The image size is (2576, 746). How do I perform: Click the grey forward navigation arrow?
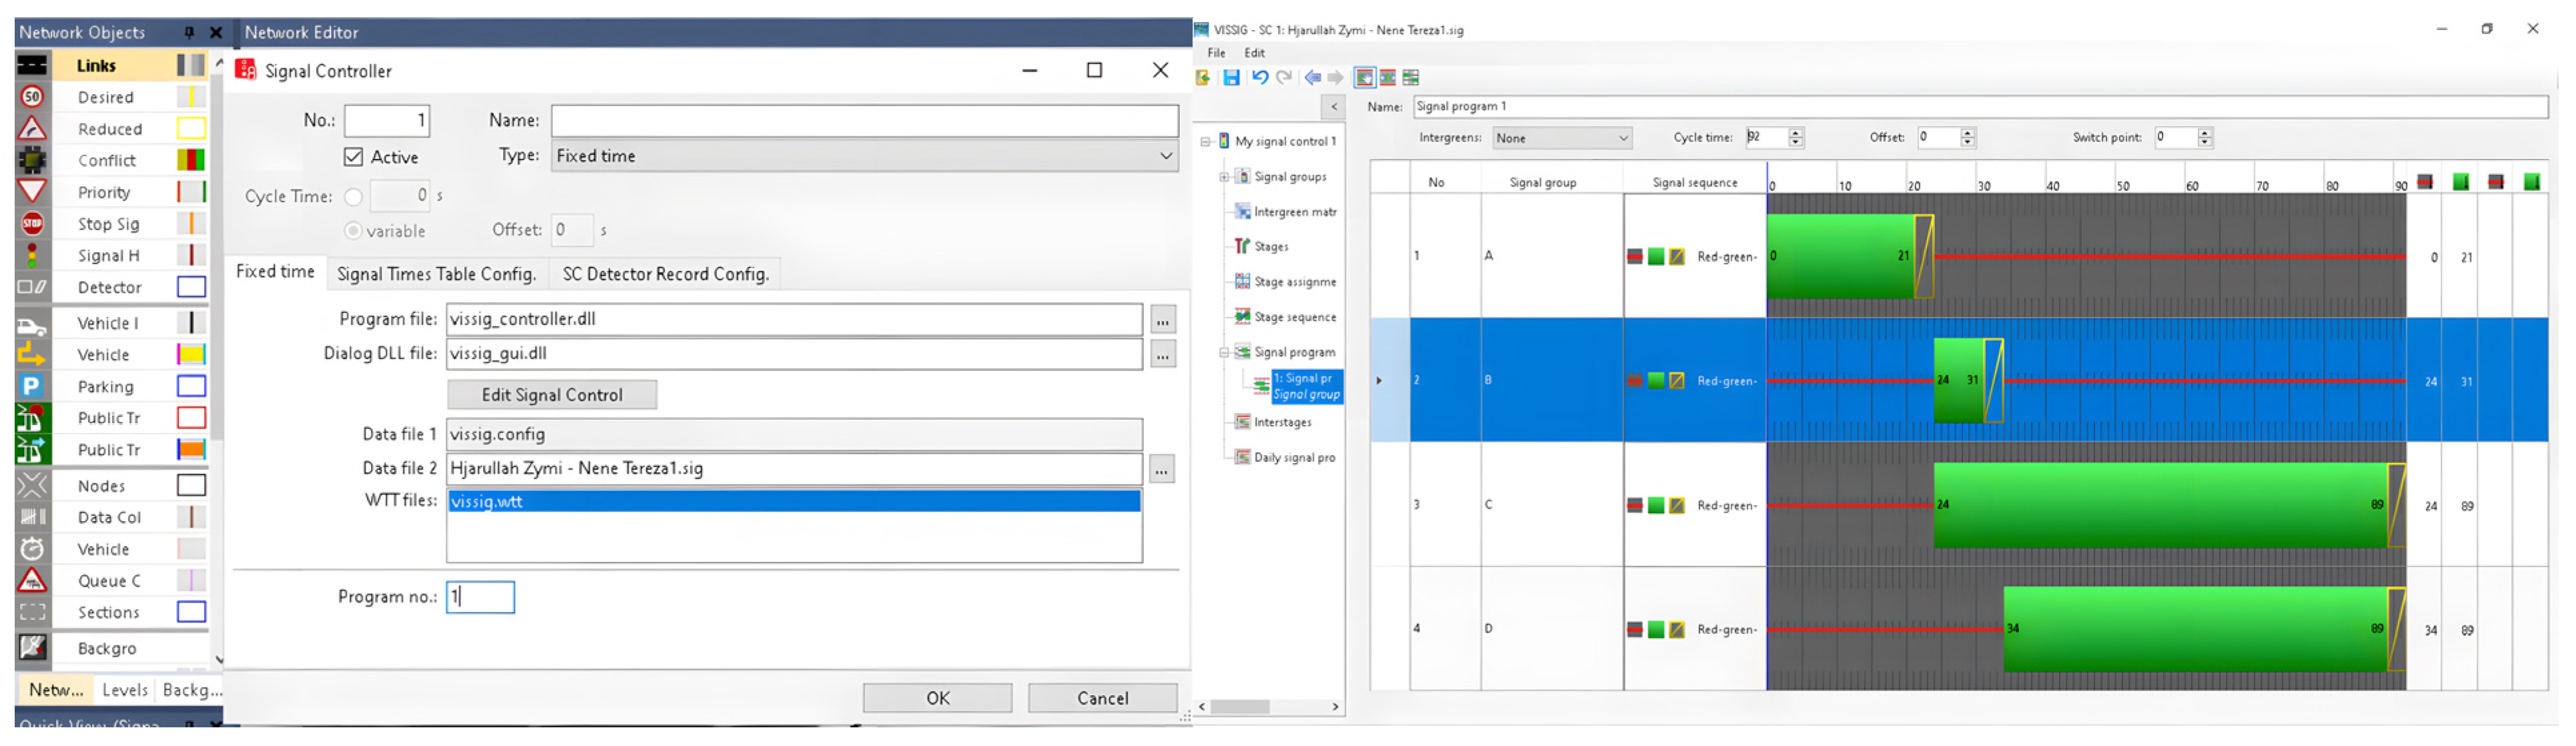point(1335,78)
